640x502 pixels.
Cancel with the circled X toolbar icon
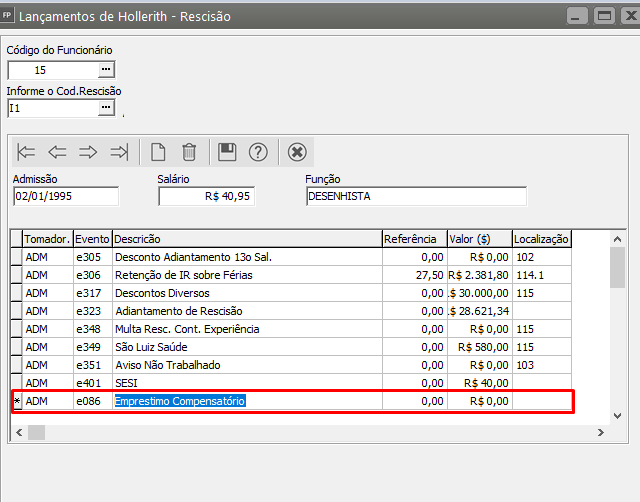296,152
